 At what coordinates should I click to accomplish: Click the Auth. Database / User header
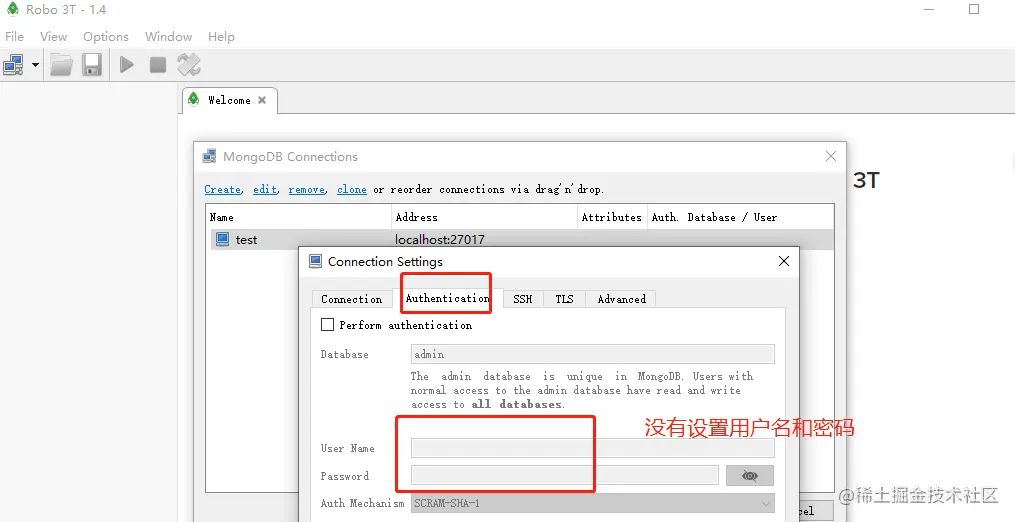pos(741,217)
